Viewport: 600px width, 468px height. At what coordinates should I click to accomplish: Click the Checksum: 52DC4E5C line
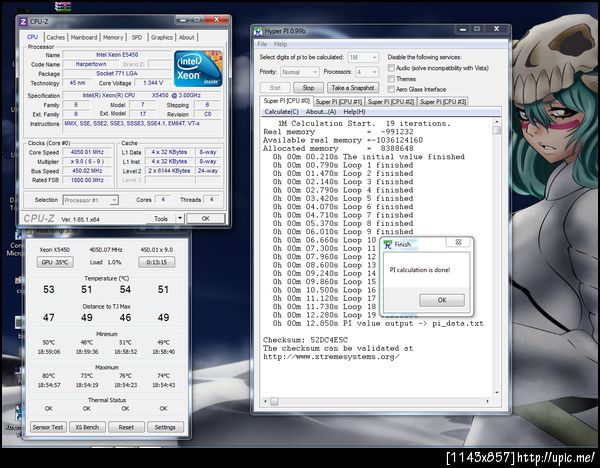coord(305,340)
